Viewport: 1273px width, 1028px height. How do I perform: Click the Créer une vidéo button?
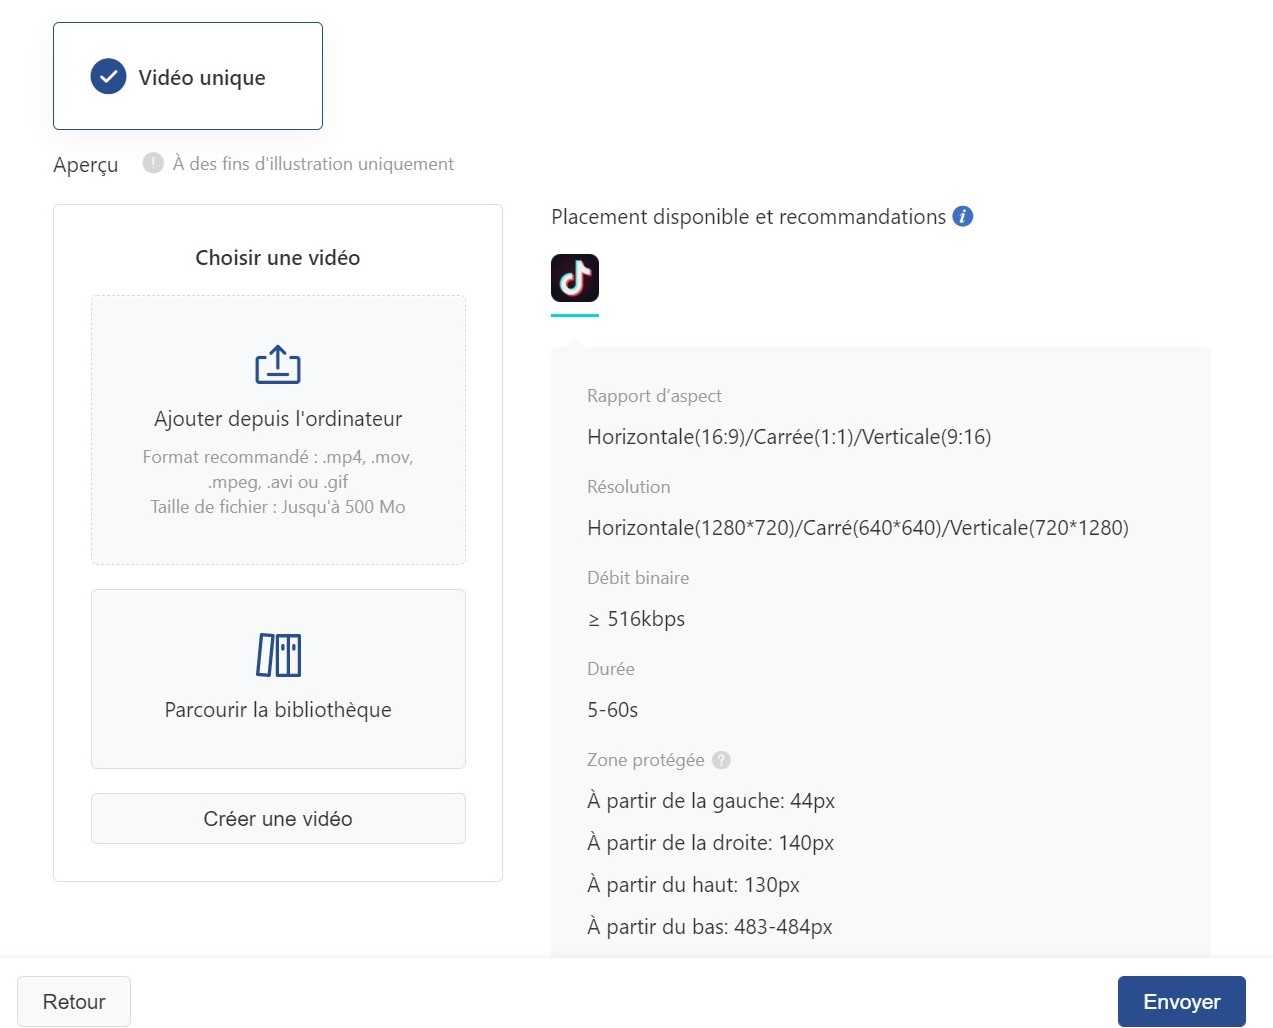(278, 819)
